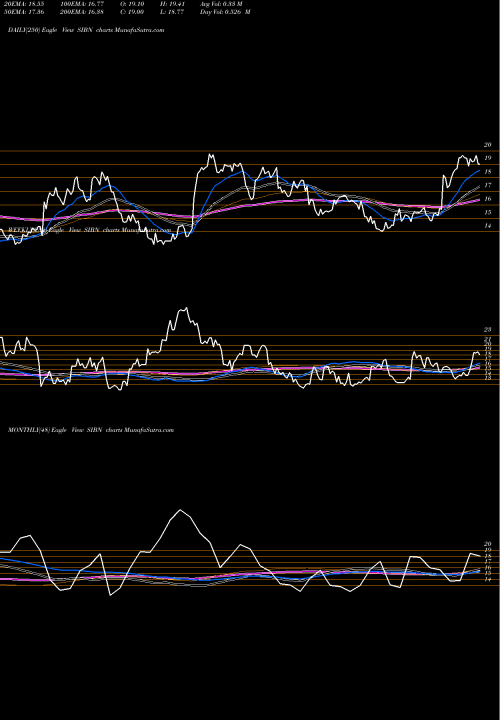Click the 20EMA value readout

click(24, 4)
